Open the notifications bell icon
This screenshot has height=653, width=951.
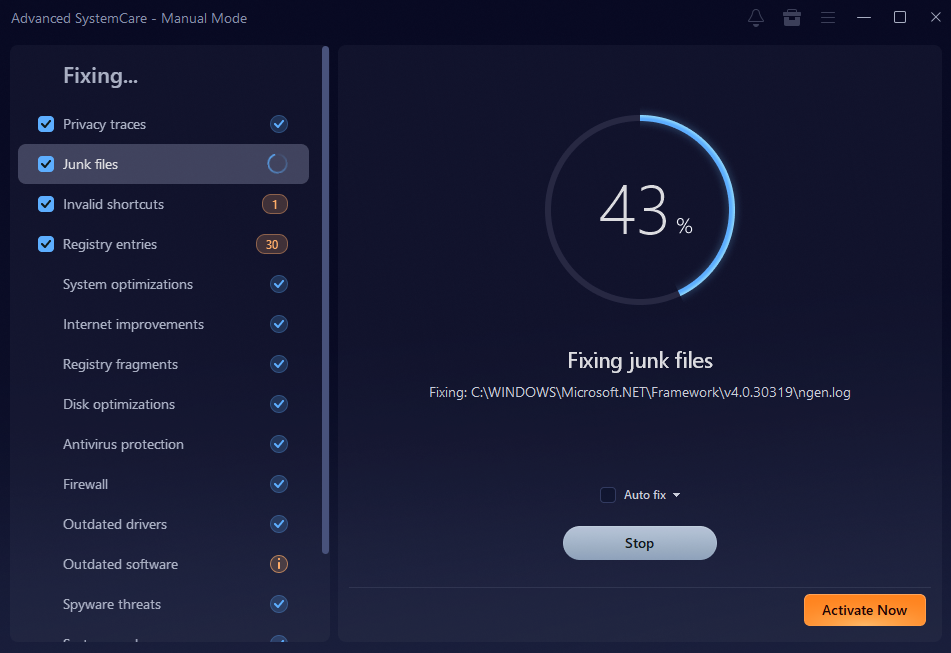click(x=756, y=17)
